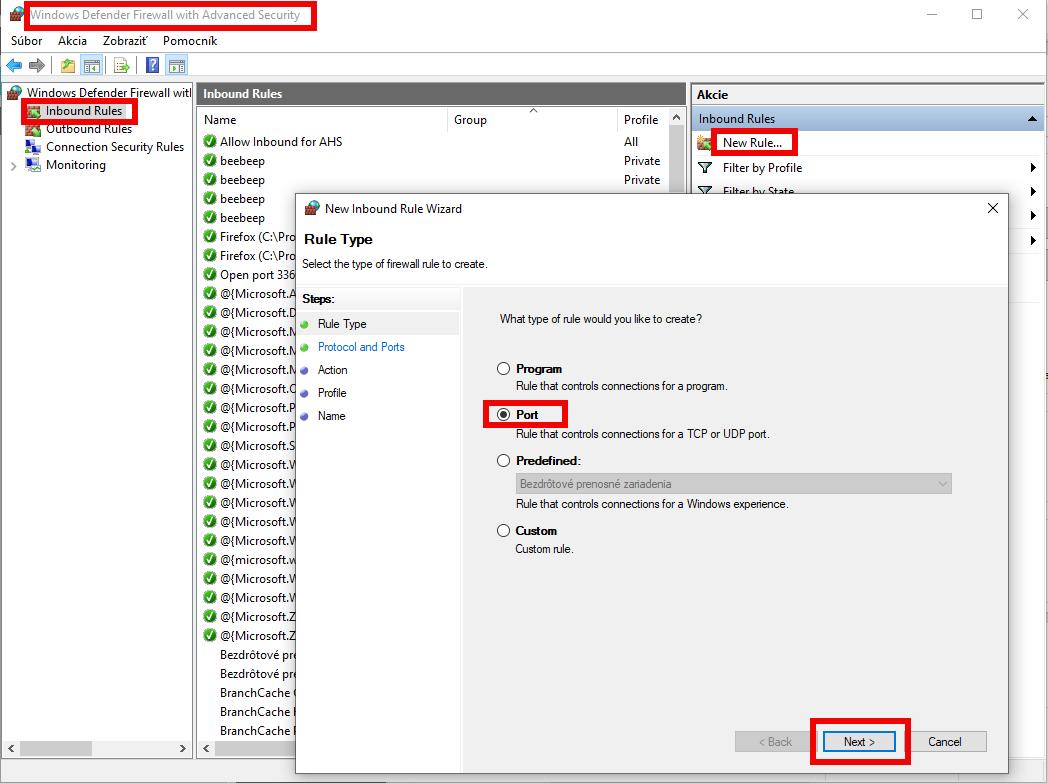
Task: Cancel the New Inbound Rule Wizard
Action: click(946, 741)
